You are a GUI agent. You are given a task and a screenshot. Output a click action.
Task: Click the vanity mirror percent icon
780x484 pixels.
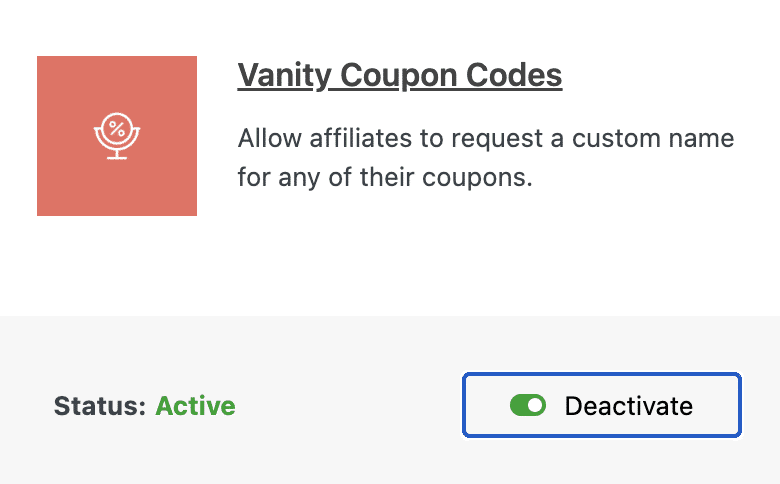point(117,136)
